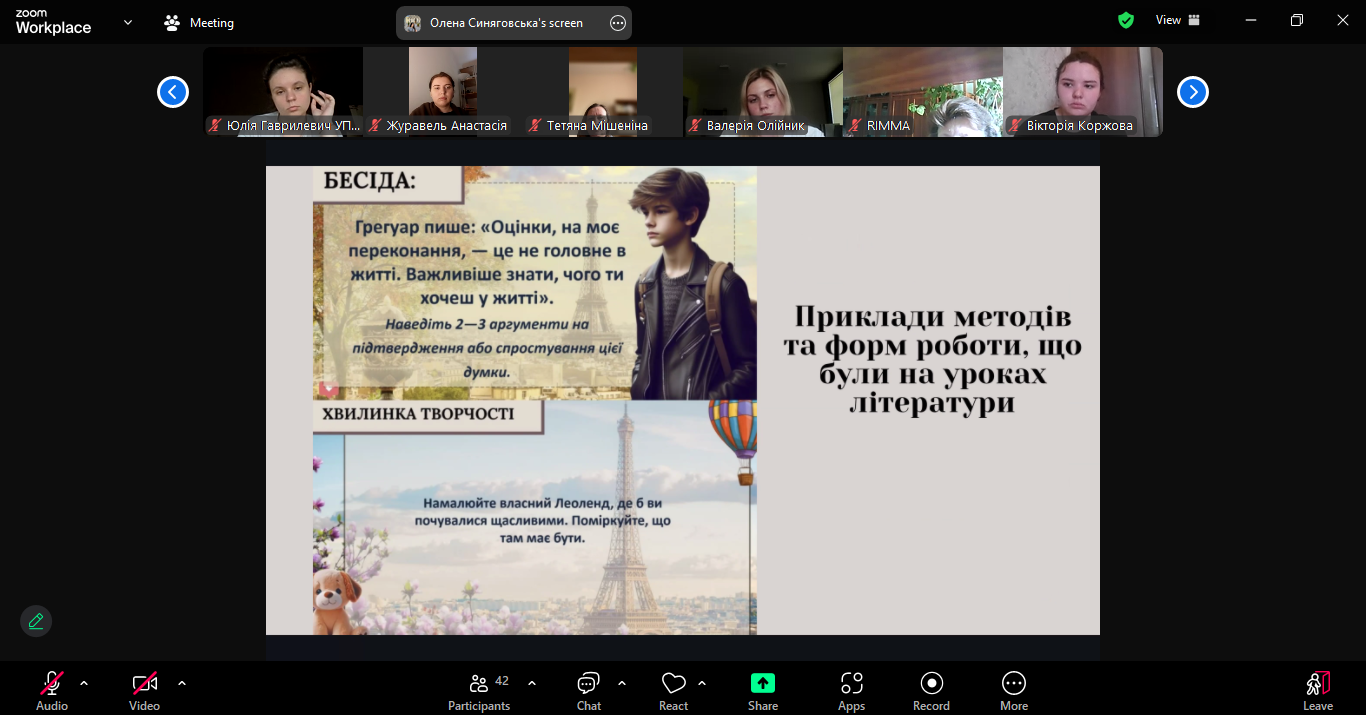Open the Apps menu icon

tap(851, 683)
